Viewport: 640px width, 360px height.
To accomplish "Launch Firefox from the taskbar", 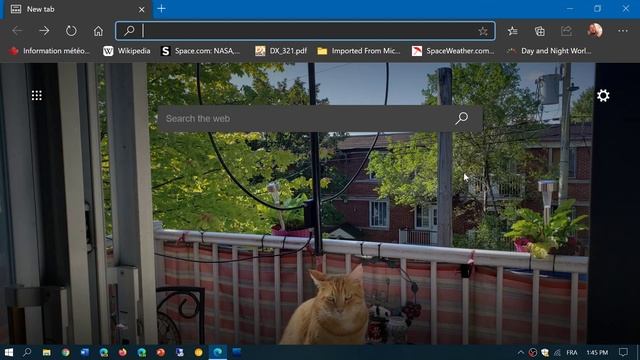I will tap(122, 352).
